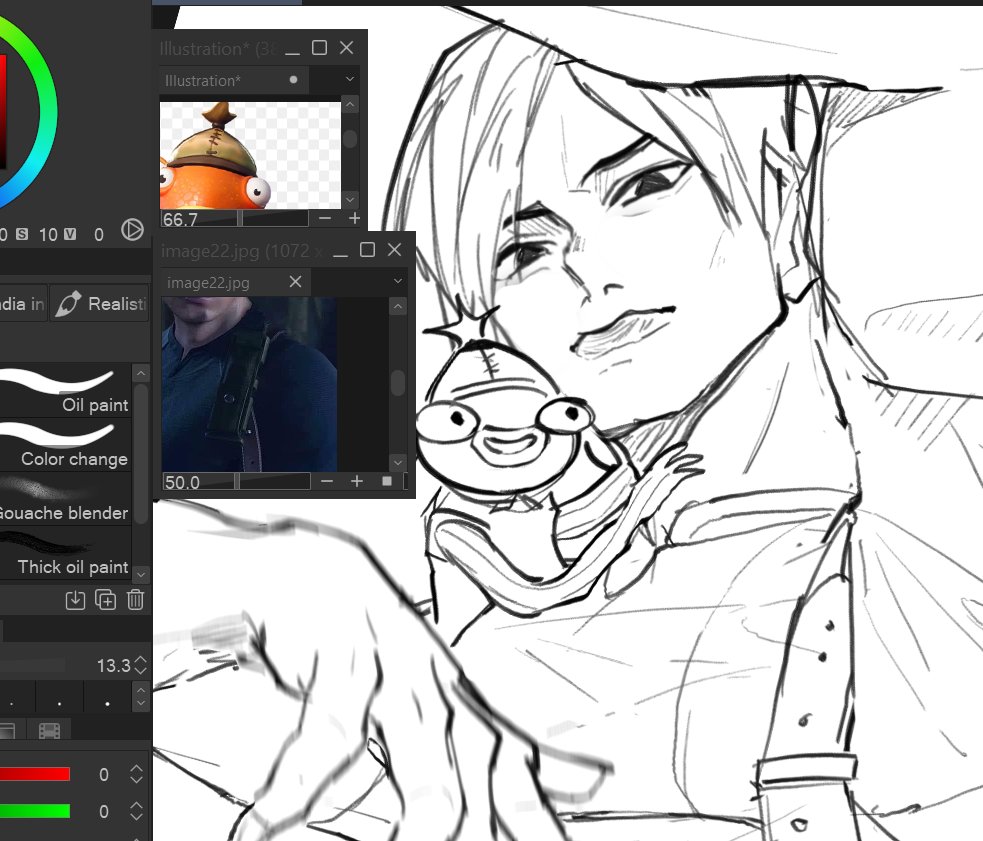Edit the 66.7 zoom value field
Image resolution: width=983 pixels, height=841 pixels.
[x=198, y=219]
